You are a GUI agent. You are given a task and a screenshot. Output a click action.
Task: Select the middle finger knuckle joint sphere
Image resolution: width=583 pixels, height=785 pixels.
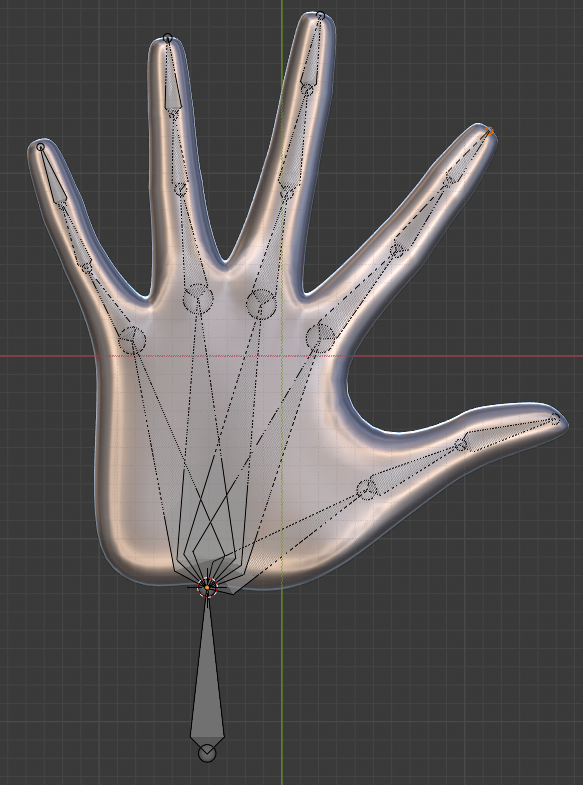261,304
